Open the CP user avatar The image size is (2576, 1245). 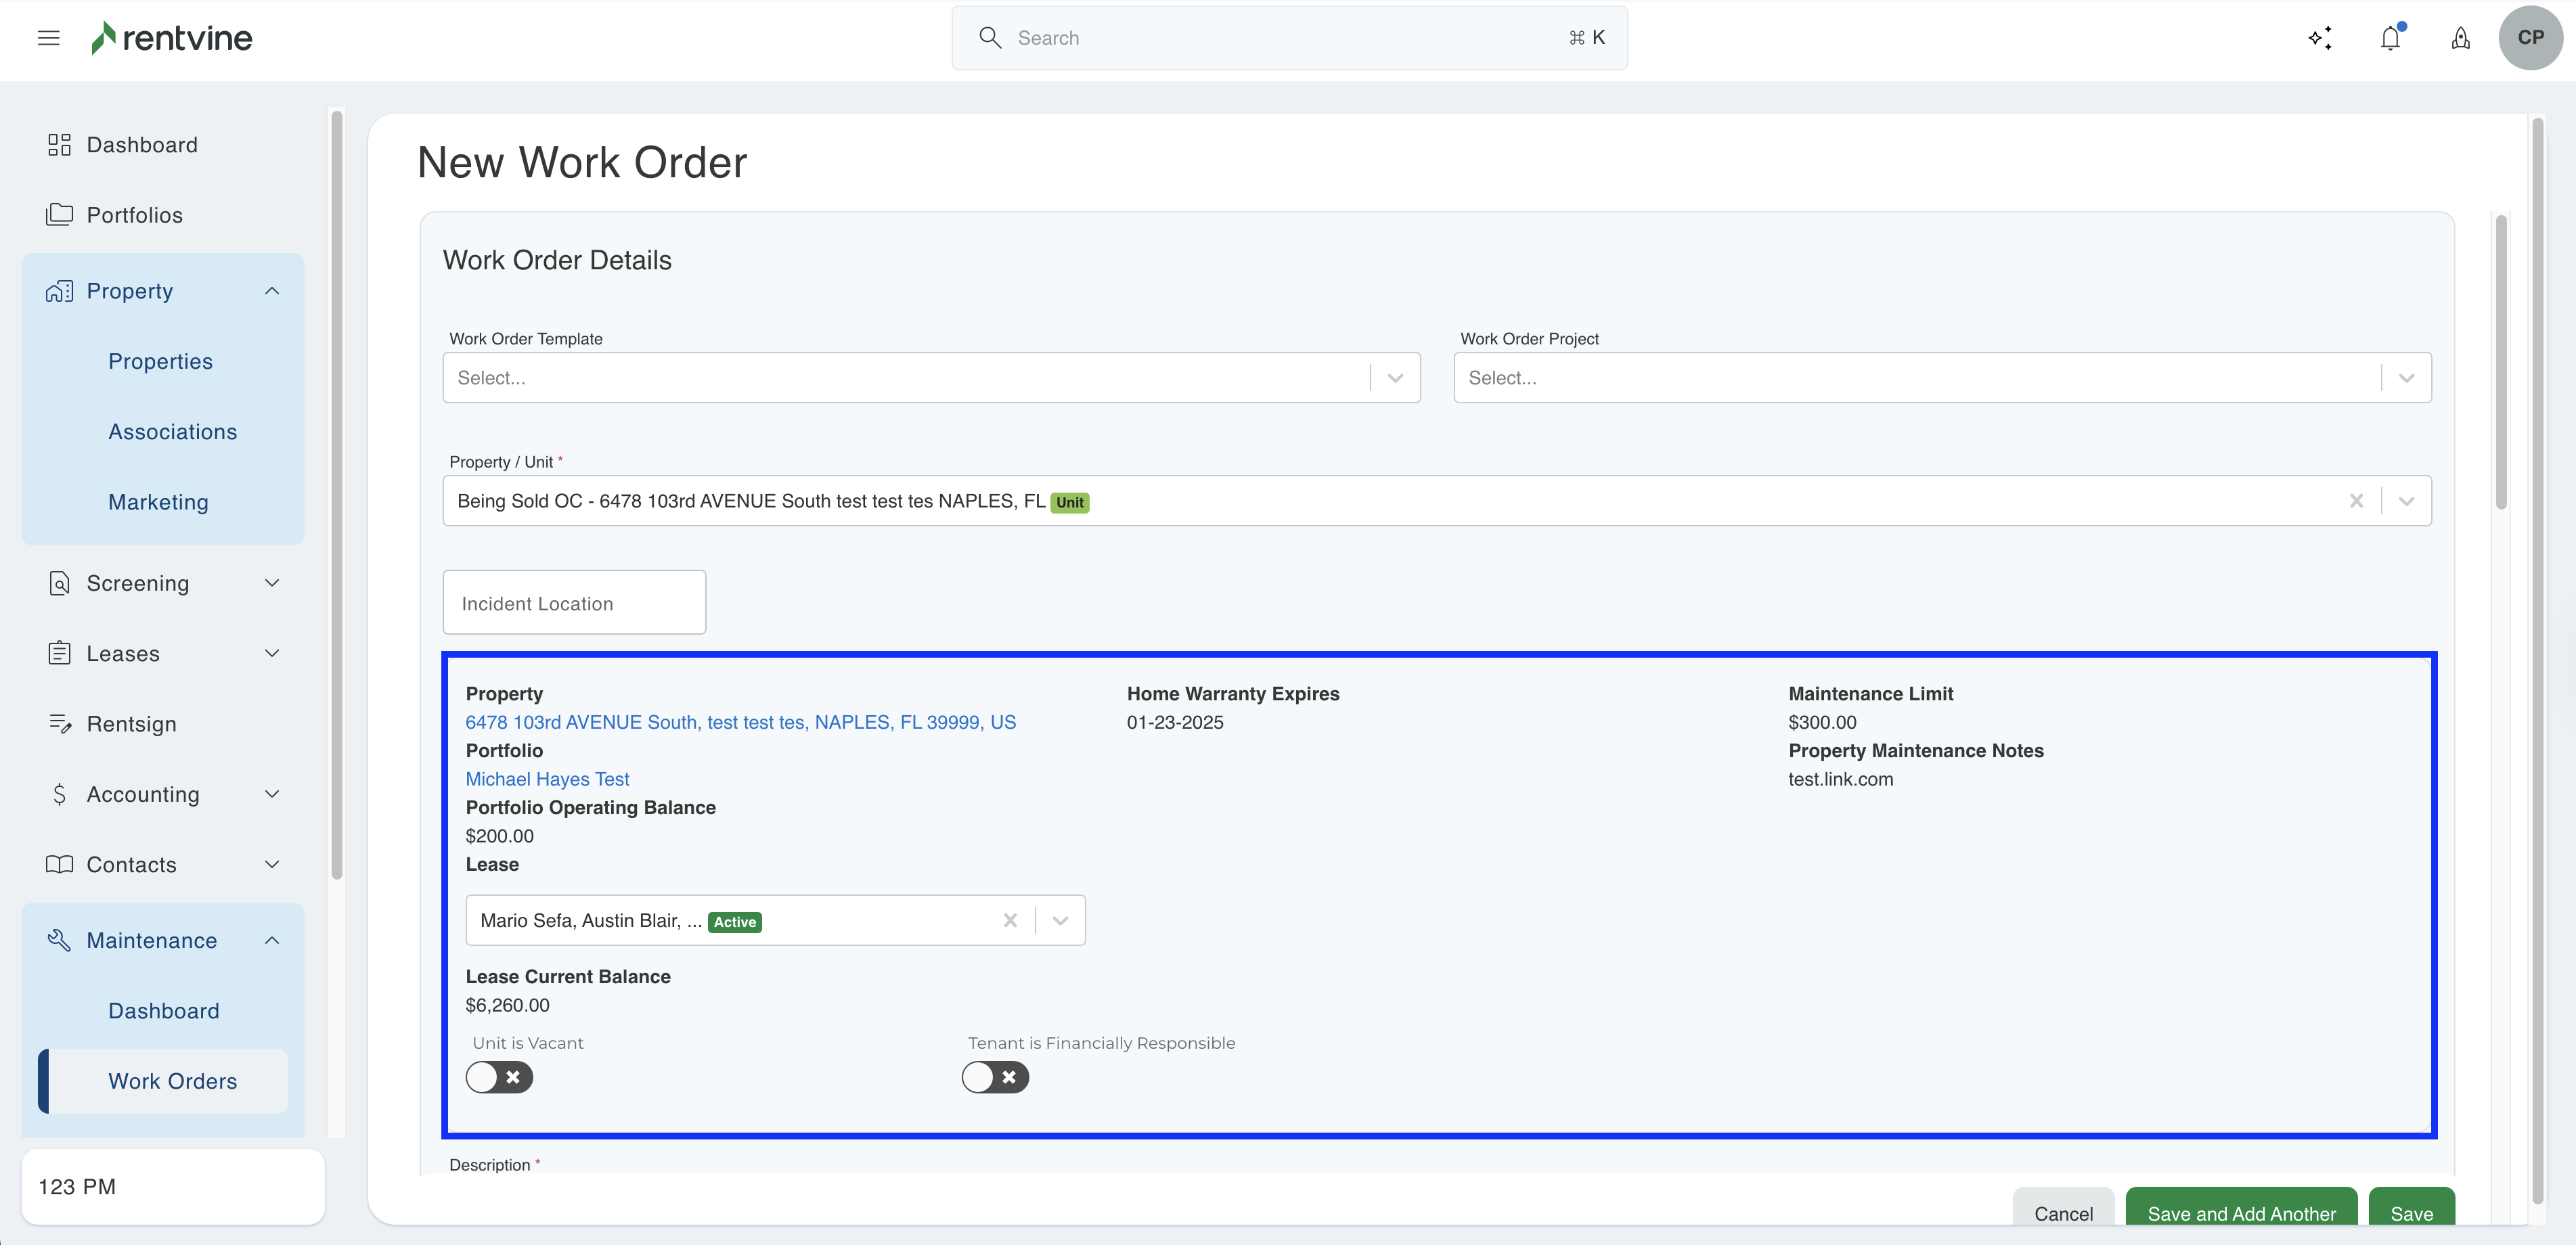click(x=2530, y=38)
